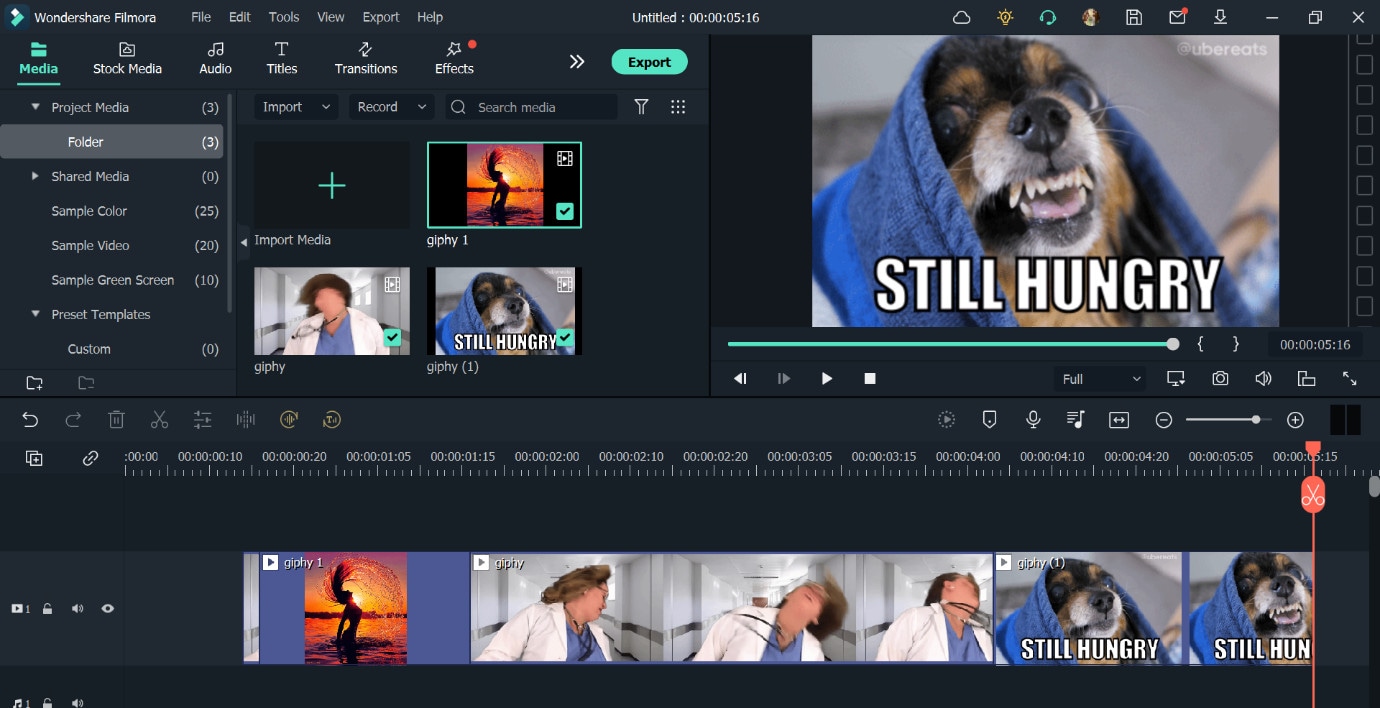Delete selected clip with trash icon
Screen dimensions: 1380x708
(x=116, y=420)
